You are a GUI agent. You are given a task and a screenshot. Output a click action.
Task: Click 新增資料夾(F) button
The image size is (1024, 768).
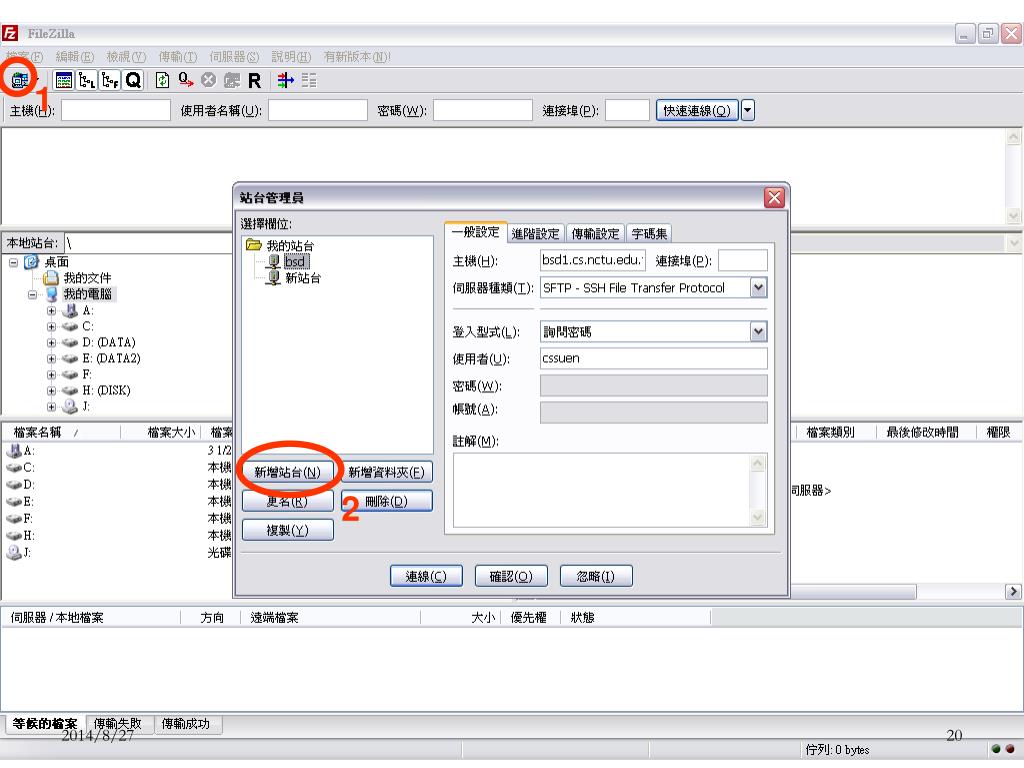click(x=387, y=472)
